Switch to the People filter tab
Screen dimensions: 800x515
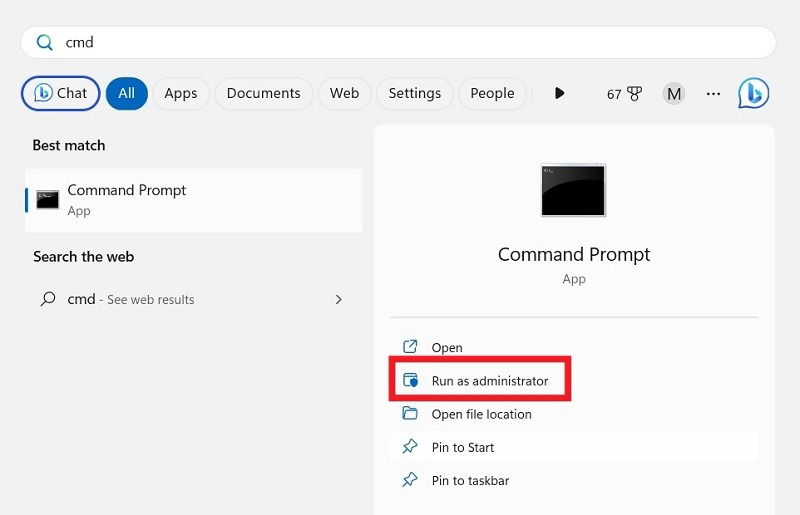point(492,93)
